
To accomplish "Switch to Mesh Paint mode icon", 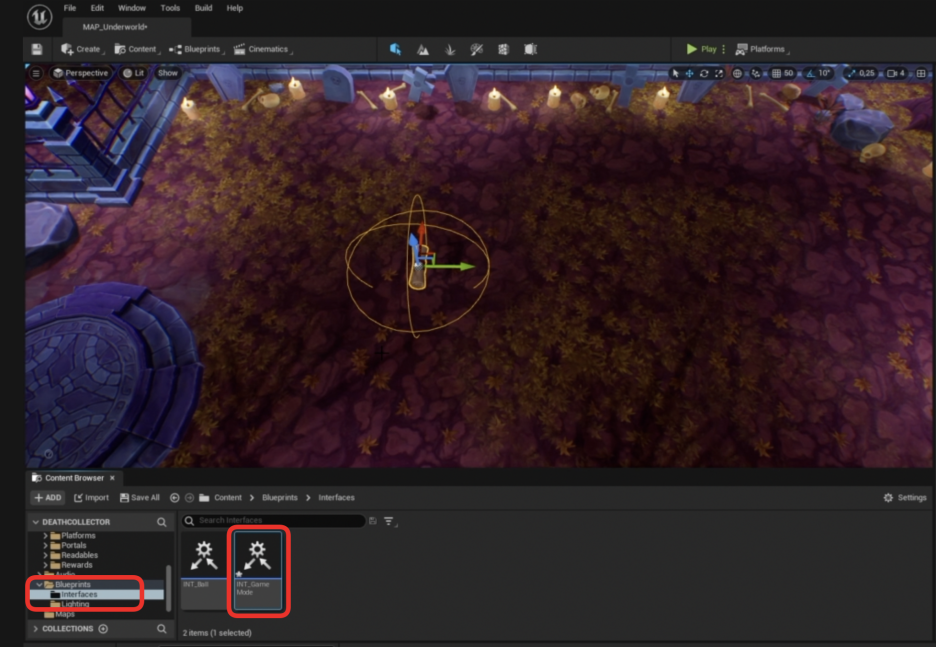I will point(476,50).
